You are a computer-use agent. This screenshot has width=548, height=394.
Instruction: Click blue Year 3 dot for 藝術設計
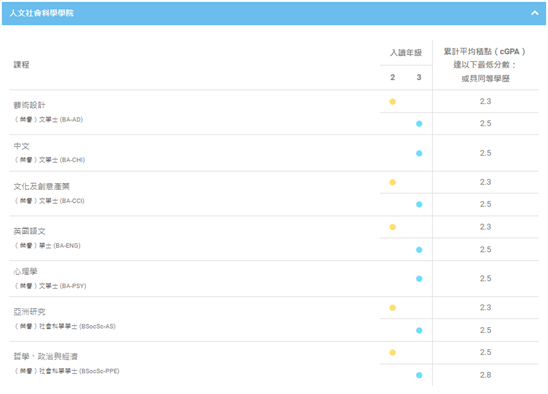419,124
